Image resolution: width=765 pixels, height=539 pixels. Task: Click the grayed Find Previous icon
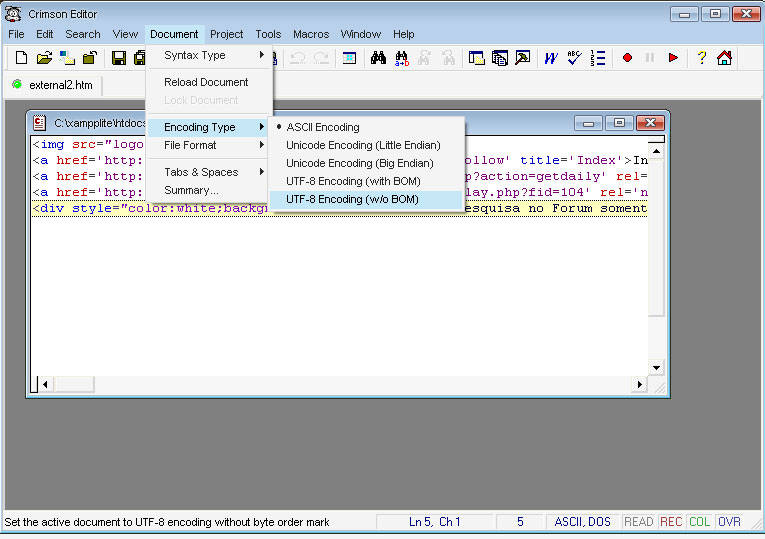click(x=448, y=58)
